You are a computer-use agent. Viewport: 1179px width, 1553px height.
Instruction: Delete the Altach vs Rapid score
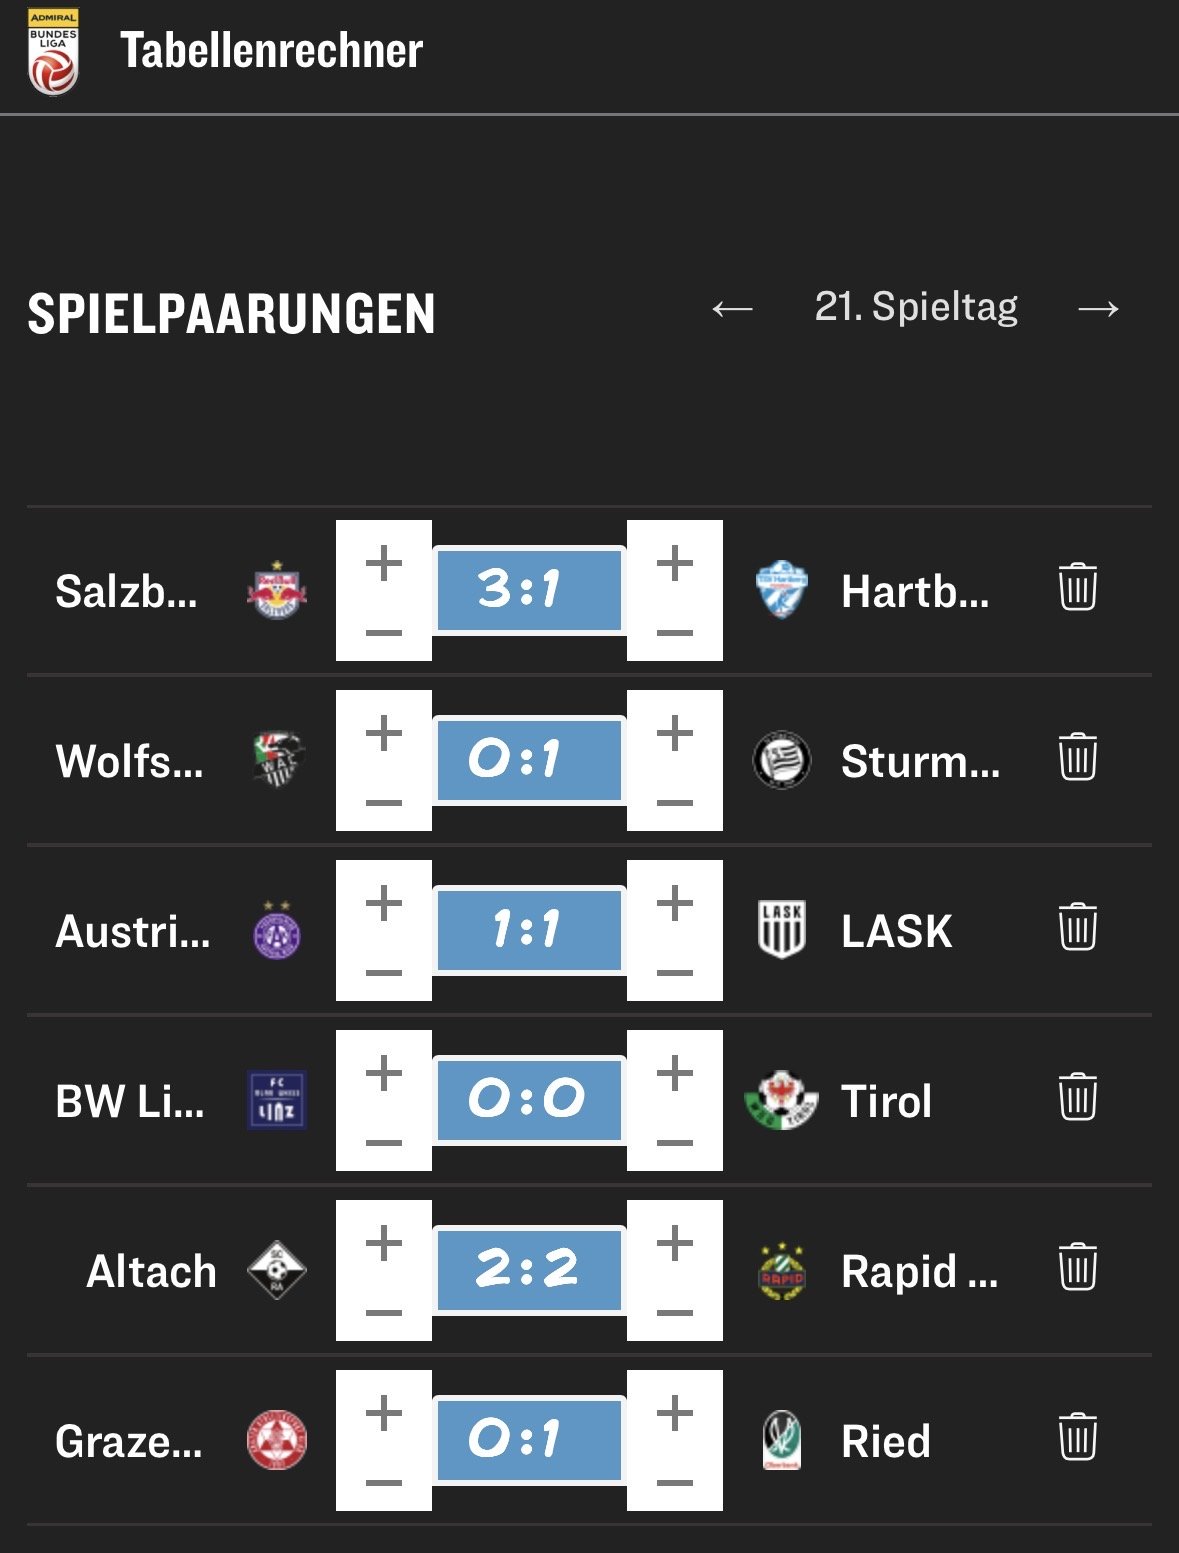click(1077, 1267)
